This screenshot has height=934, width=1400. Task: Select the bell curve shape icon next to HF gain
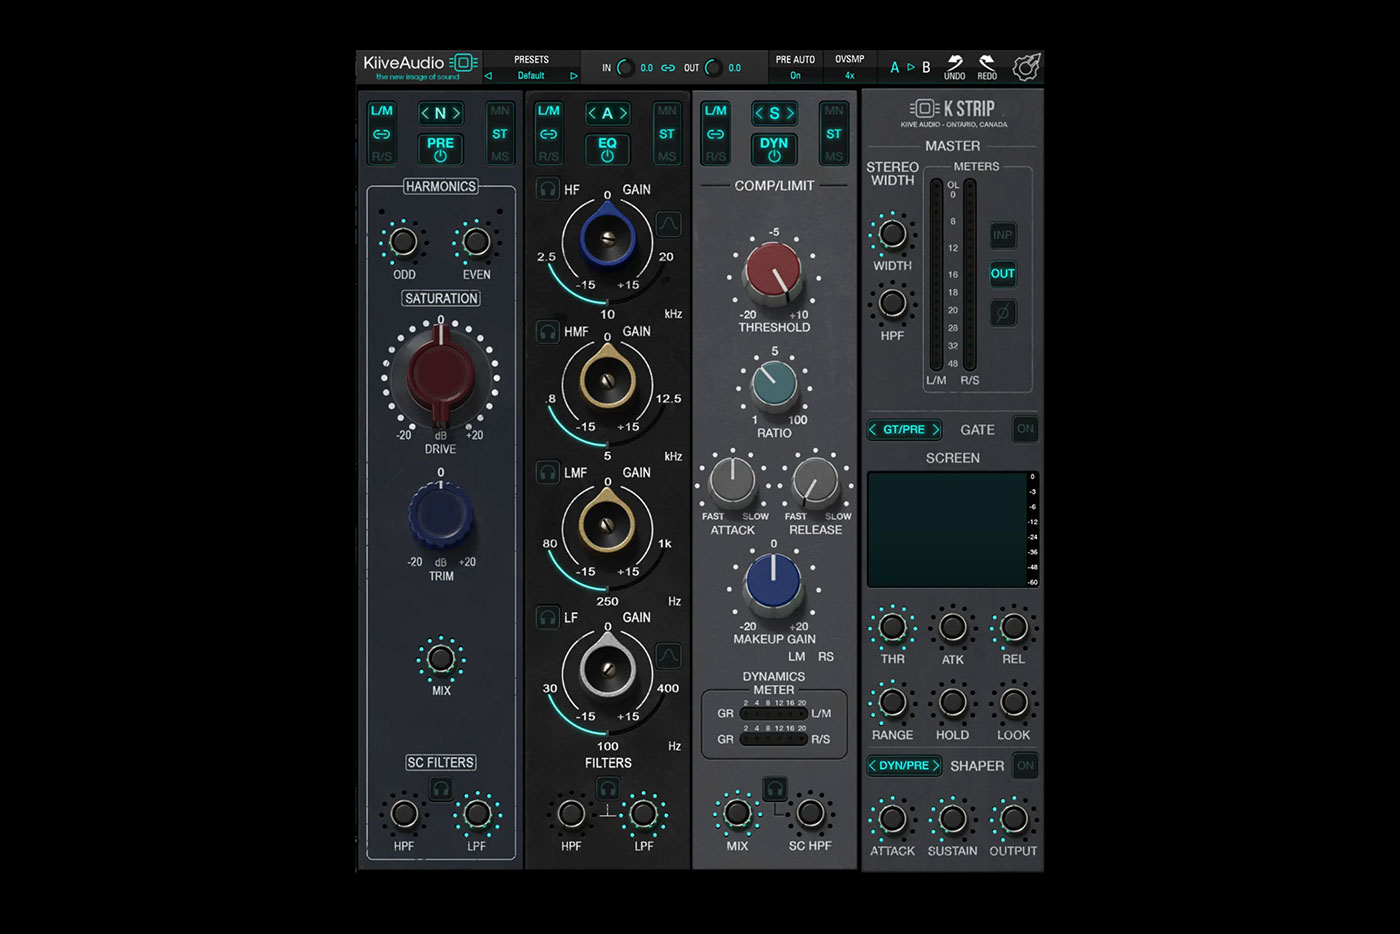click(x=669, y=224)
